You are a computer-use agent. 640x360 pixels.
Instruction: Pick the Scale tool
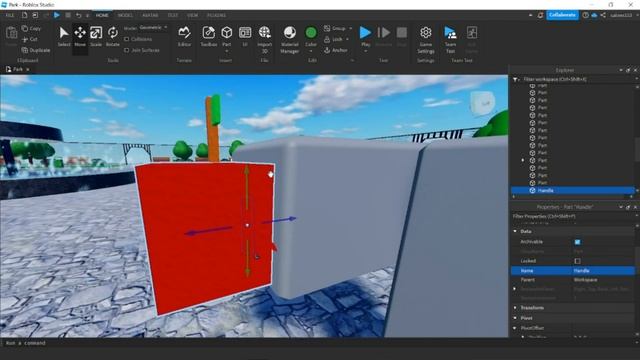click(x=96, y=36)
